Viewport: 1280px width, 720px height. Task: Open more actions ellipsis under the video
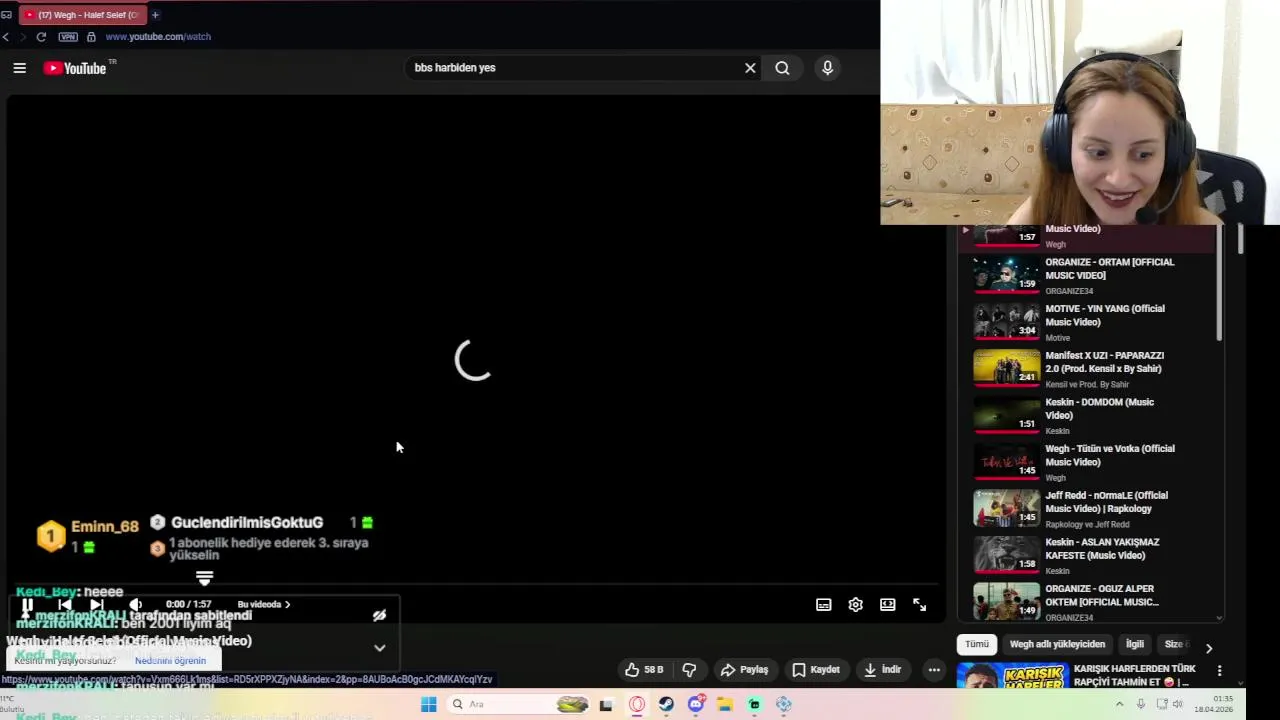pos(934,670)
